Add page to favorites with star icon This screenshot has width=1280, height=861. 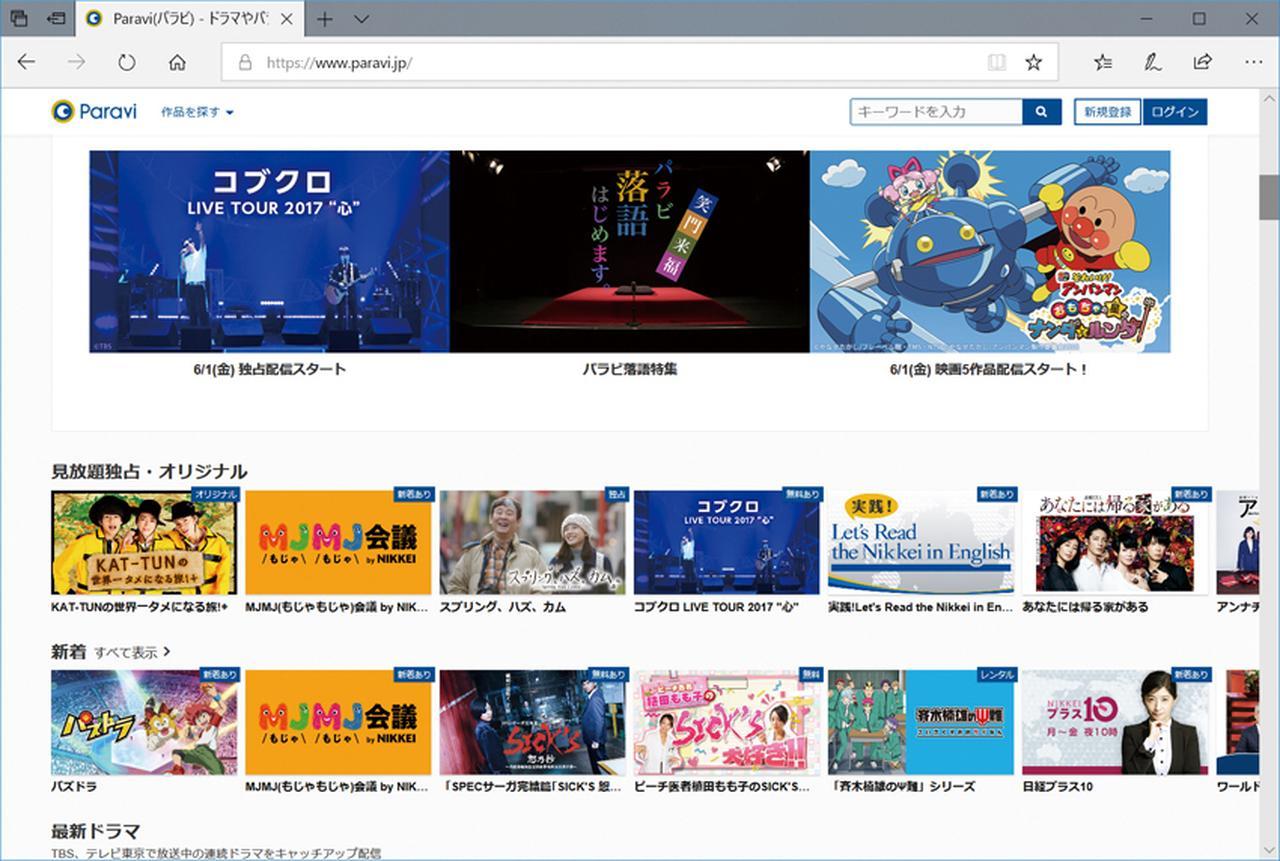[1033, 62]
